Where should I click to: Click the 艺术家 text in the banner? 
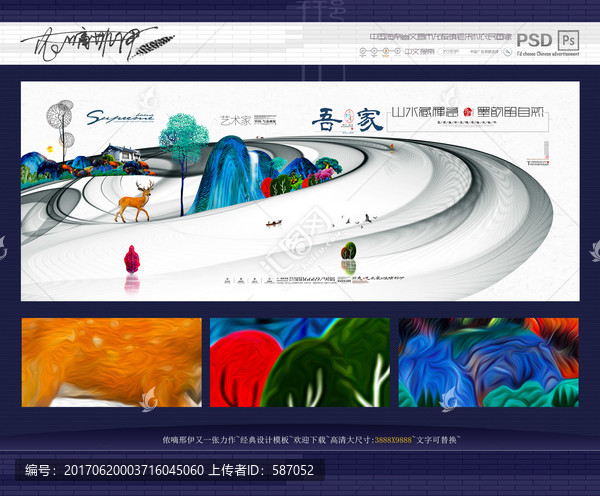click(x=235, y=121)
